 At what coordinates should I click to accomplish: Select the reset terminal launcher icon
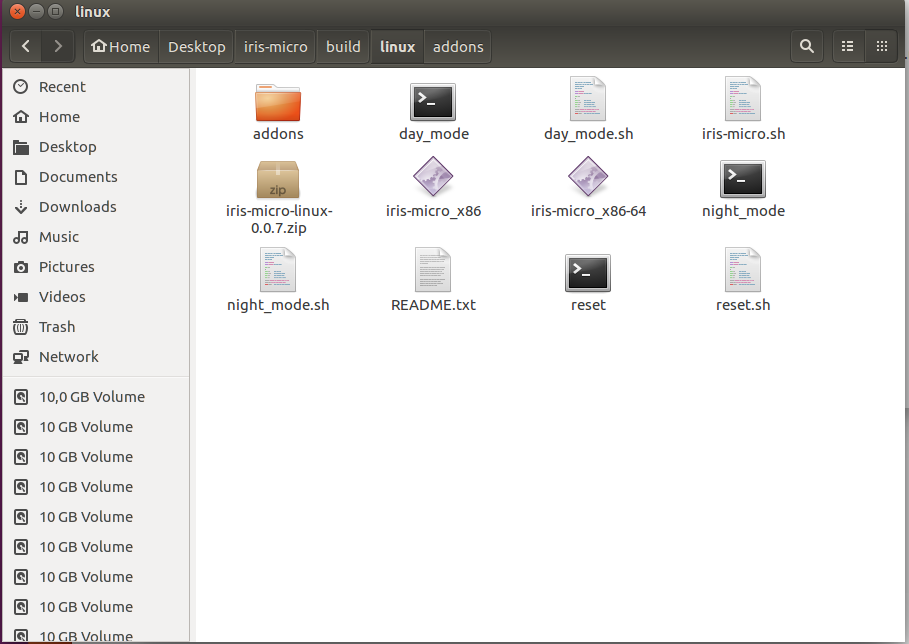(588, 273)
